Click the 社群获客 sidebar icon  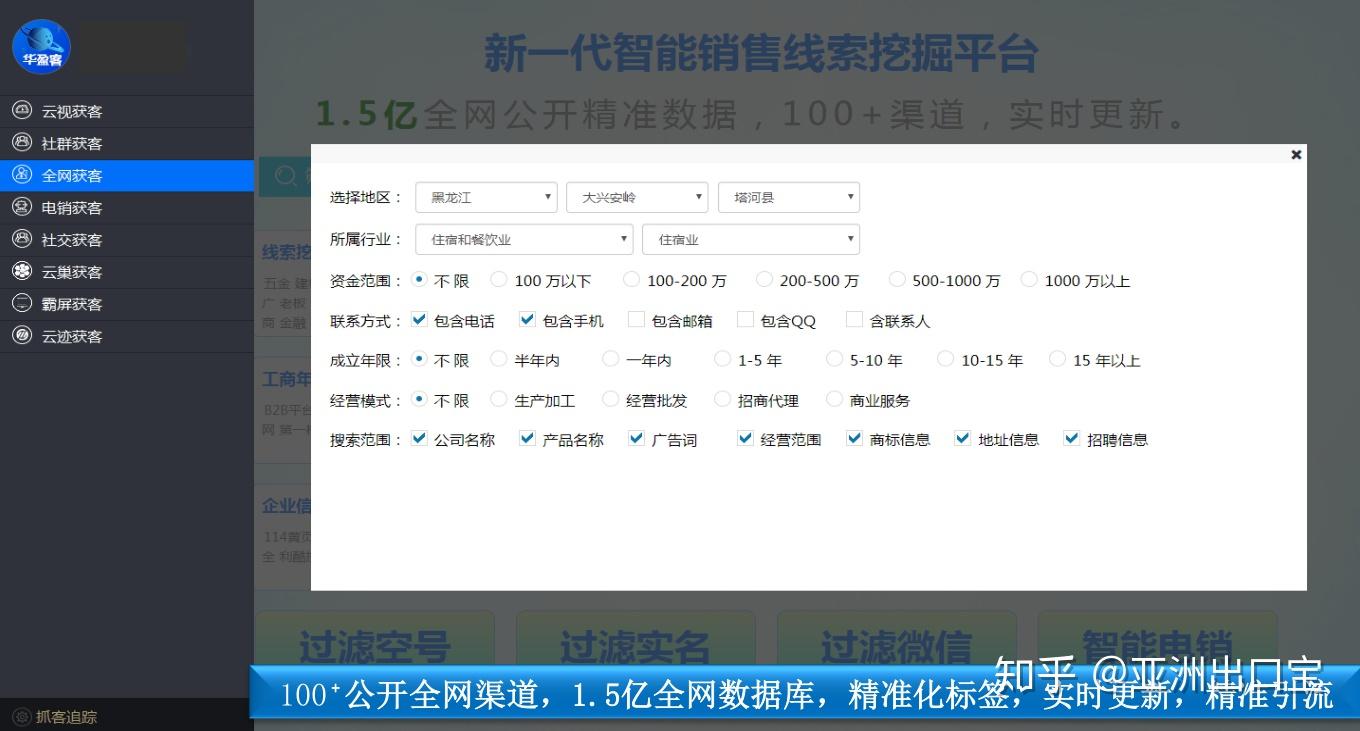(22, 143)
